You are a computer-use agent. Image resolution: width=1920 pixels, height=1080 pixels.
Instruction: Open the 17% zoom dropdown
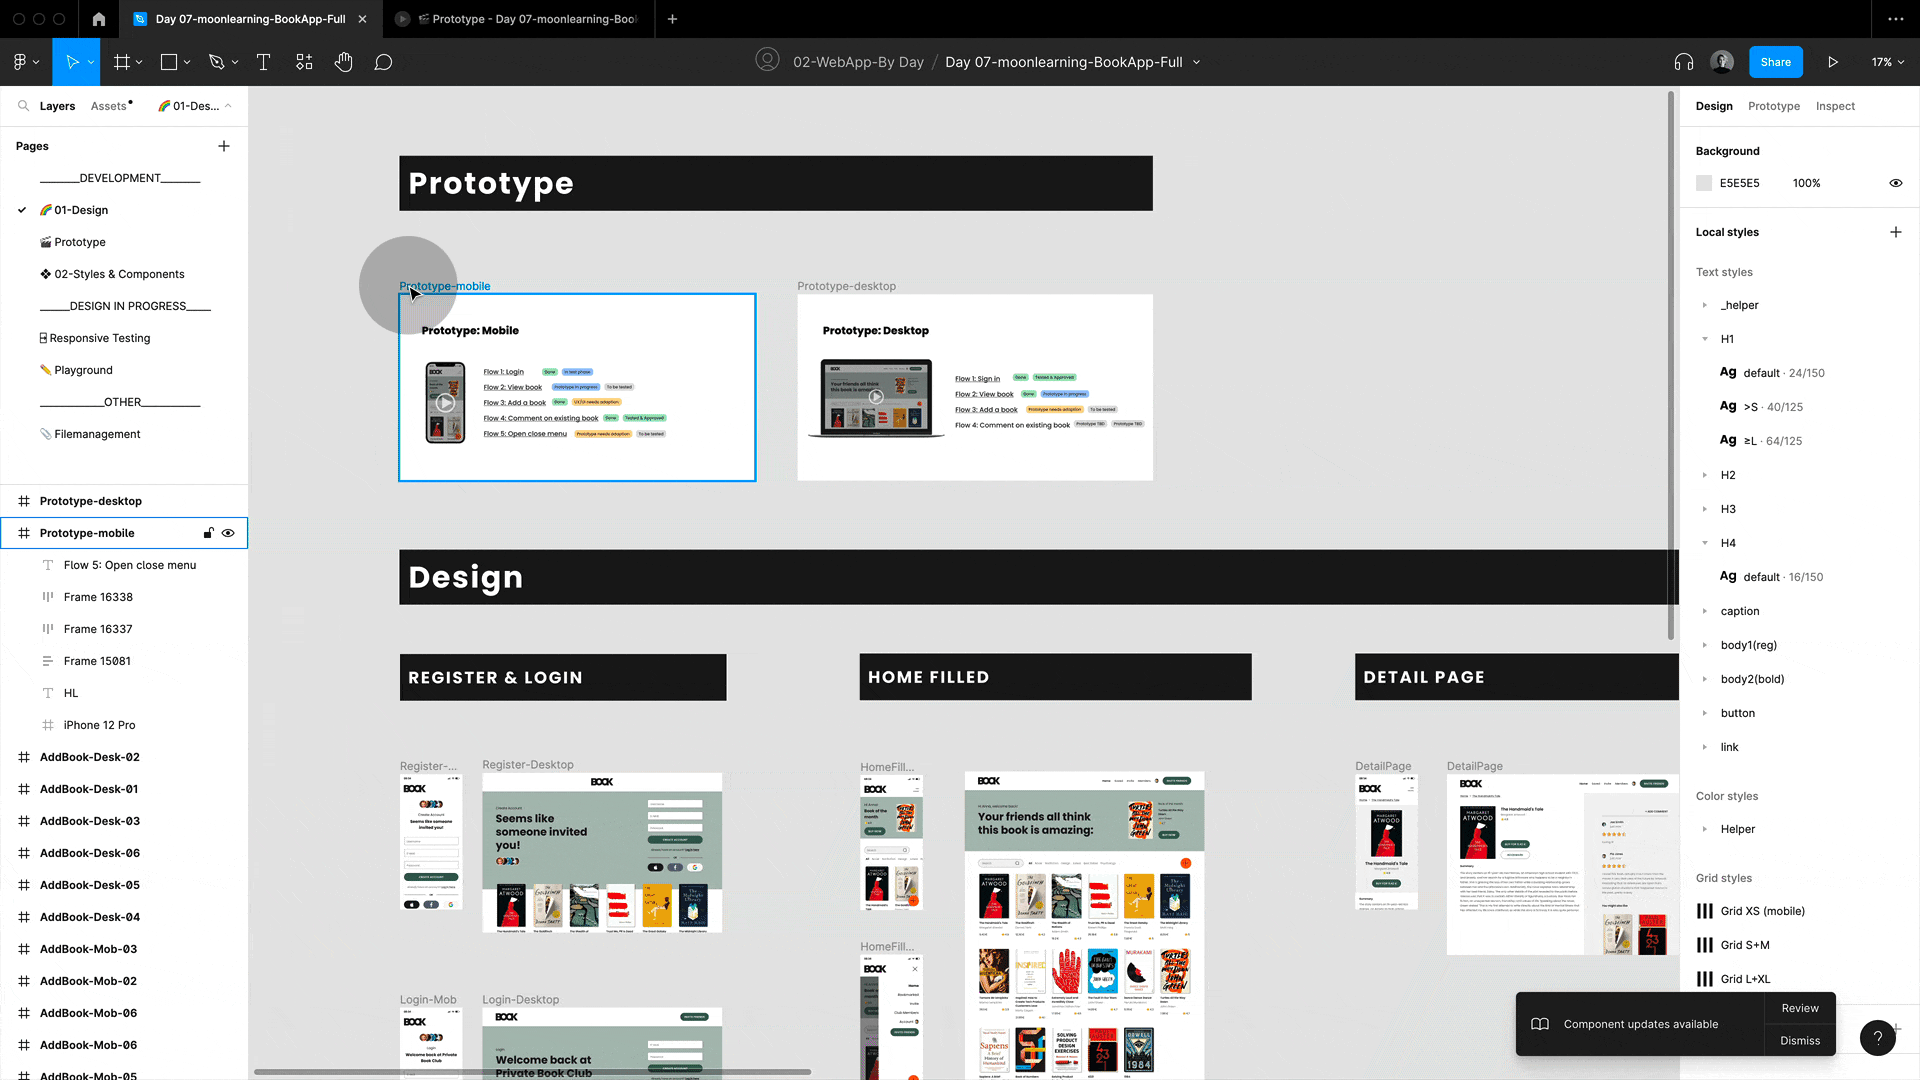tap(1887, 62)
